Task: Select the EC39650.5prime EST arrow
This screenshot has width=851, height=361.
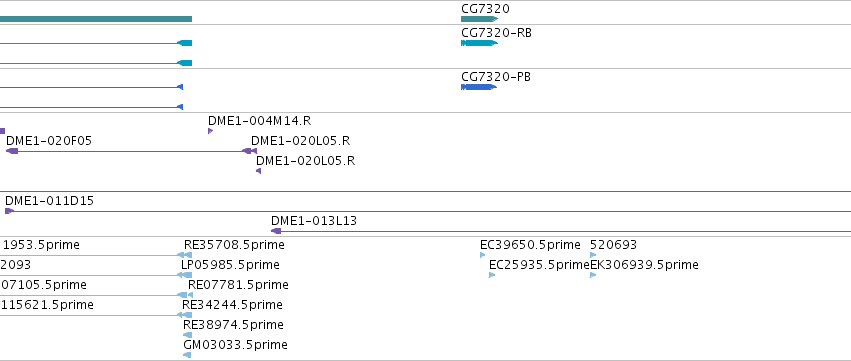Action: (x=482, y=255)
